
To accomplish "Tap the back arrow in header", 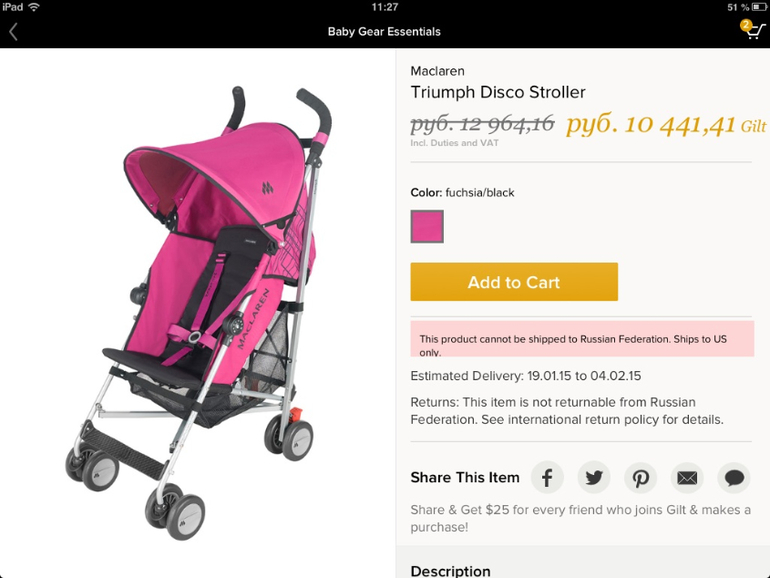I will pos(13,32).
